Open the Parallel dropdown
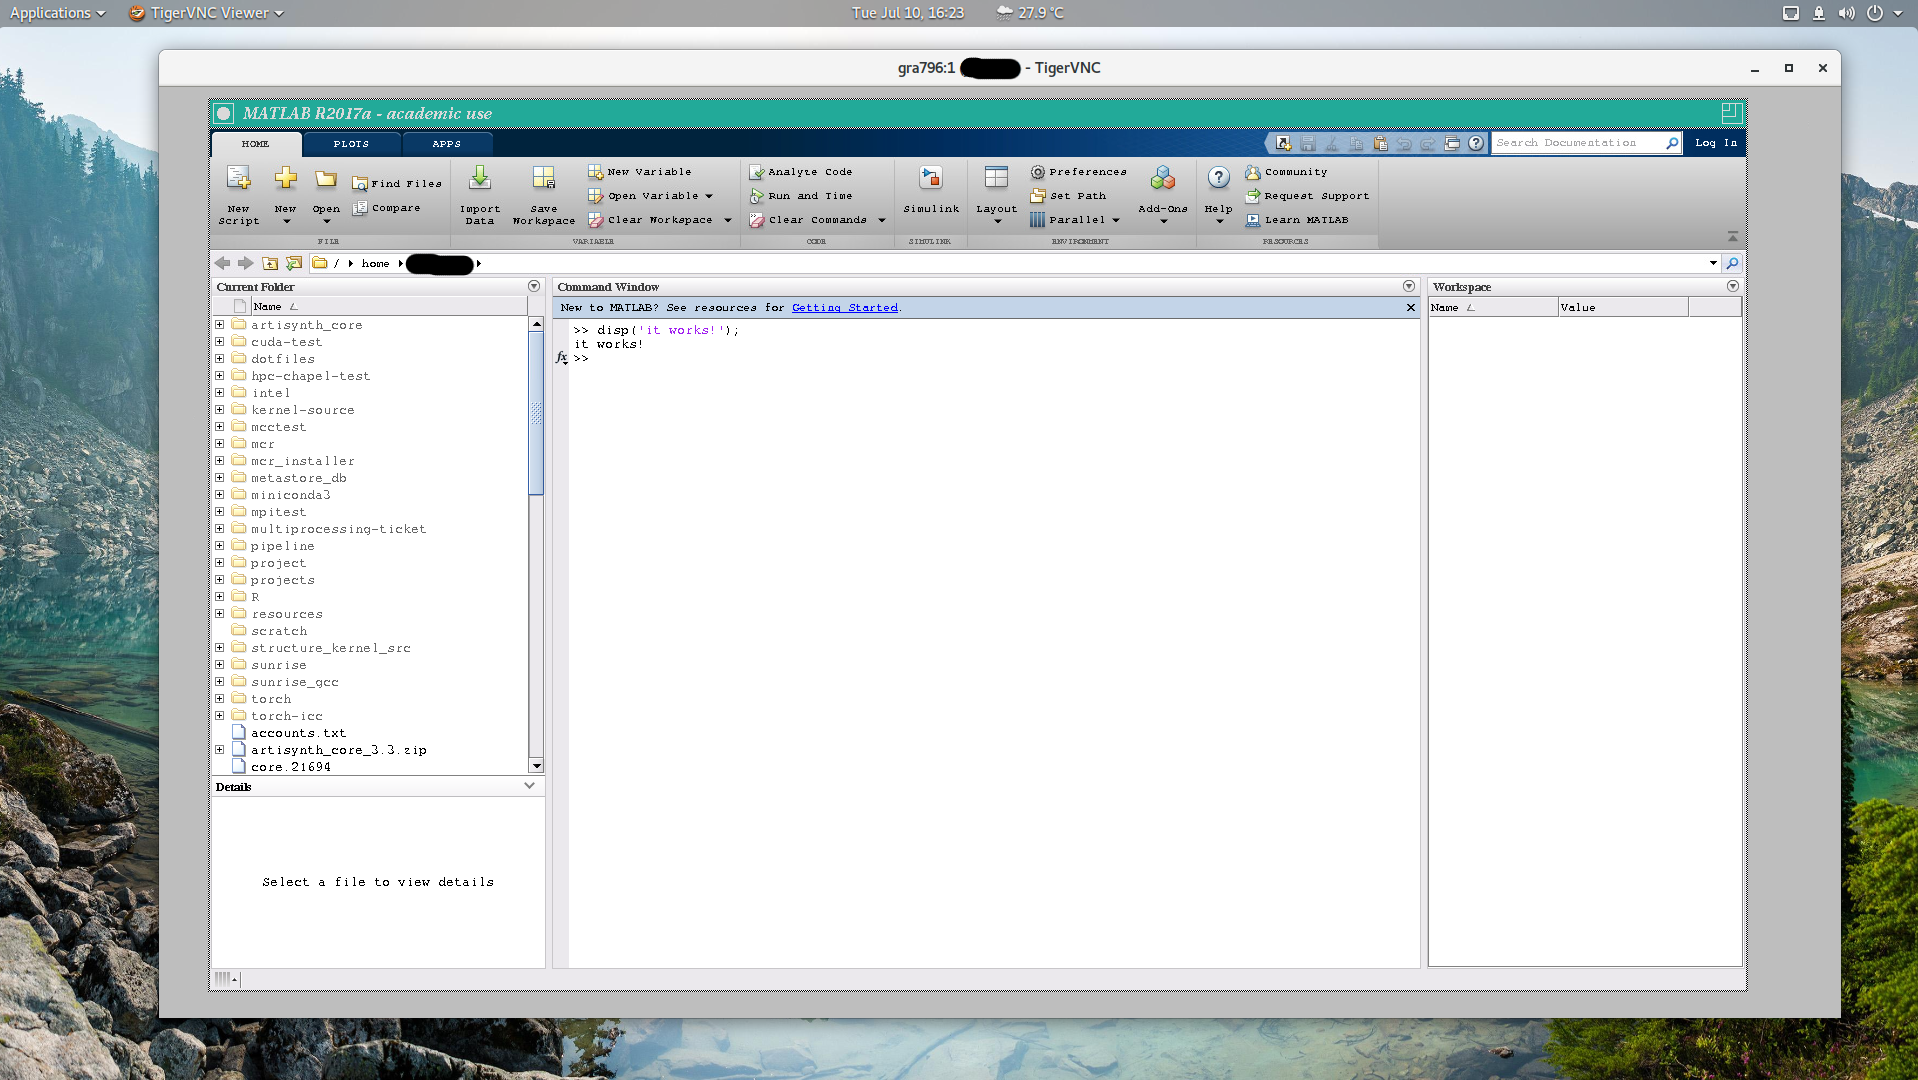The image size is (1918, 1080). click(1075, 220)
